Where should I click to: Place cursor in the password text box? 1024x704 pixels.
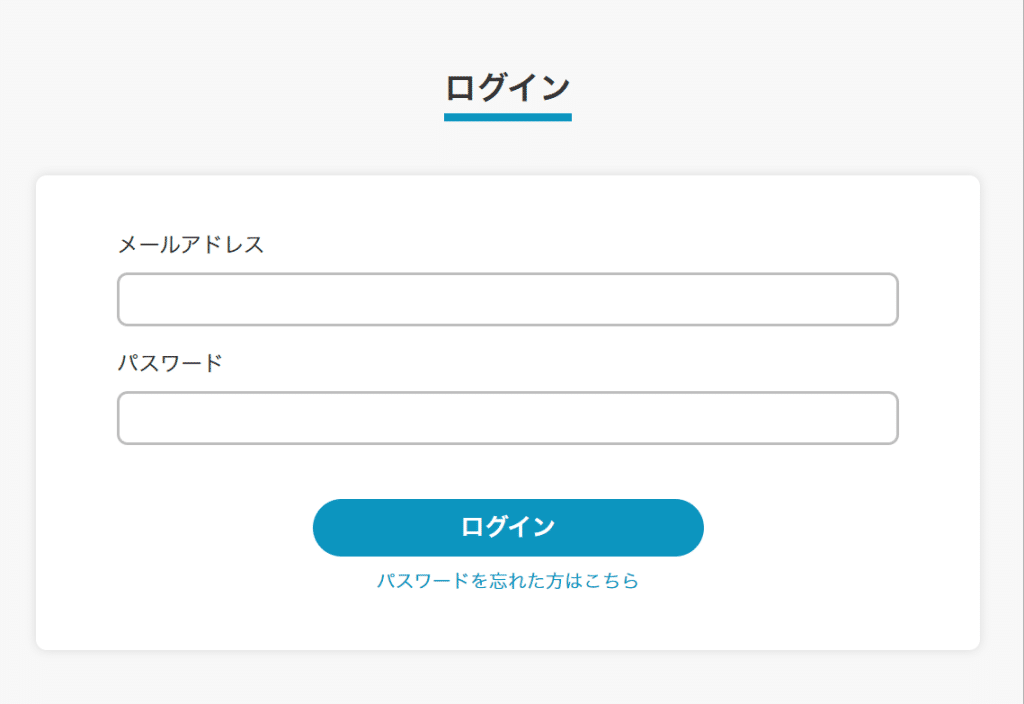(x=507, y=418)
